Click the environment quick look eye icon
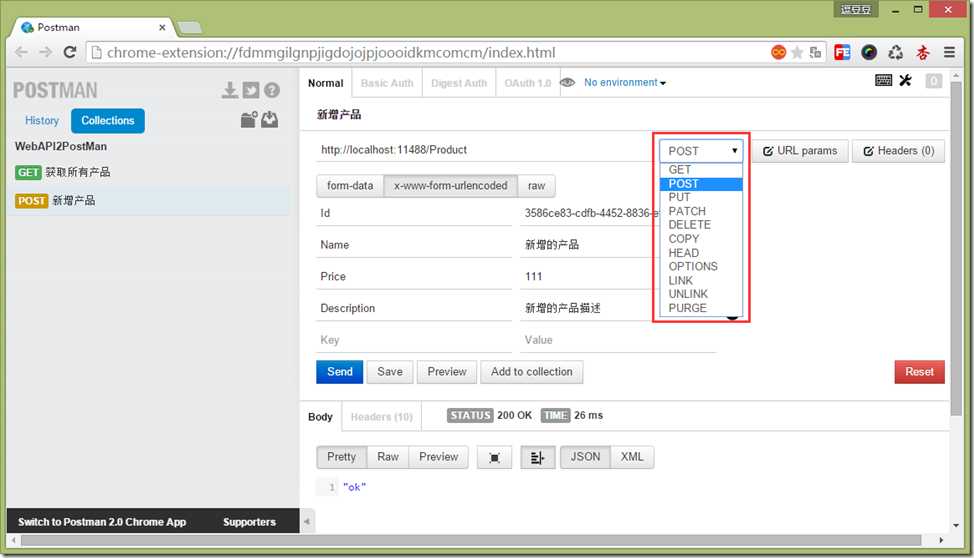Viewport: 974px width, 558px height. [x=568, y=83]
